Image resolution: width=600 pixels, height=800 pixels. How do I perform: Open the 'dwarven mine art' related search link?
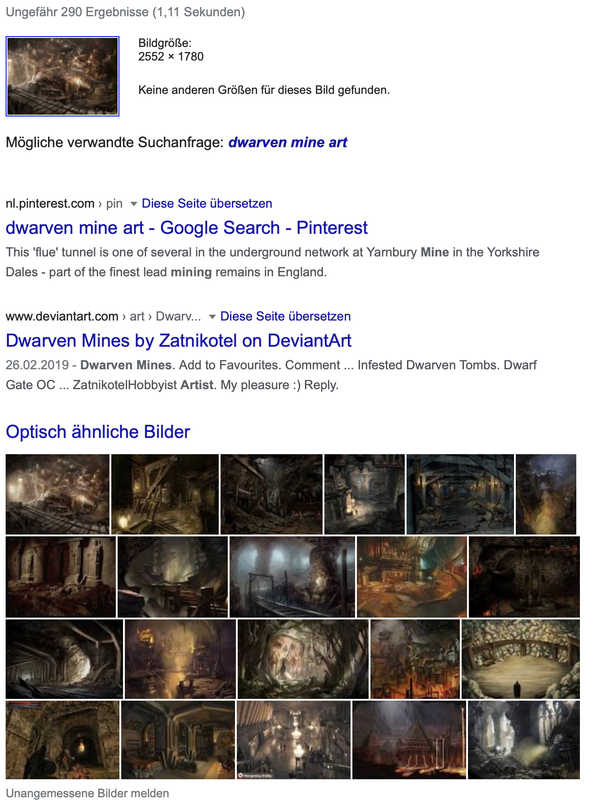(288, 142)
